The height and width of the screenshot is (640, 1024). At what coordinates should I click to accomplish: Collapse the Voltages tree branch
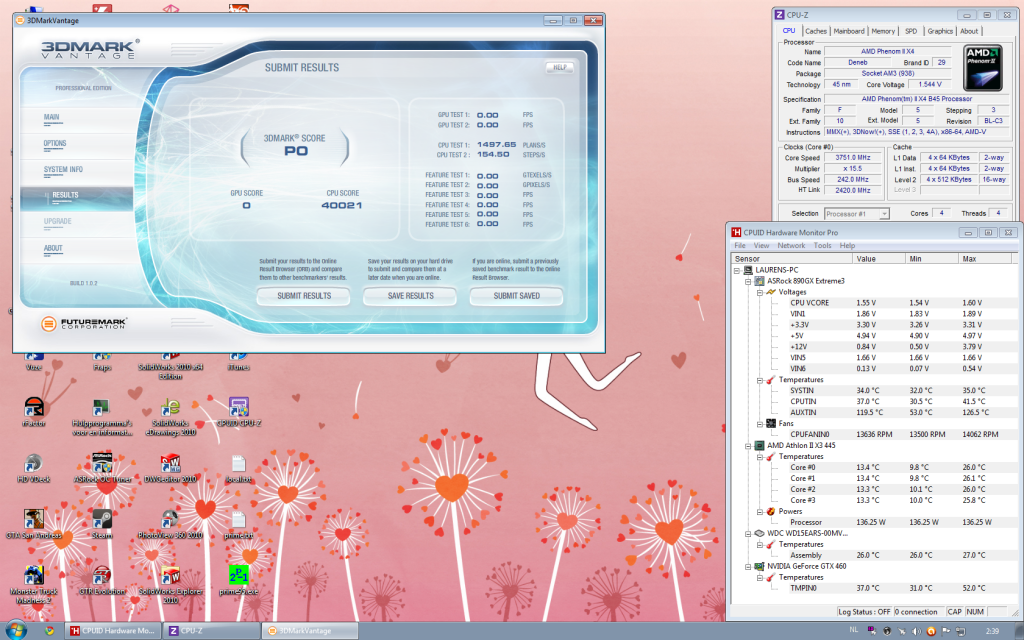(x=760, y=292)
